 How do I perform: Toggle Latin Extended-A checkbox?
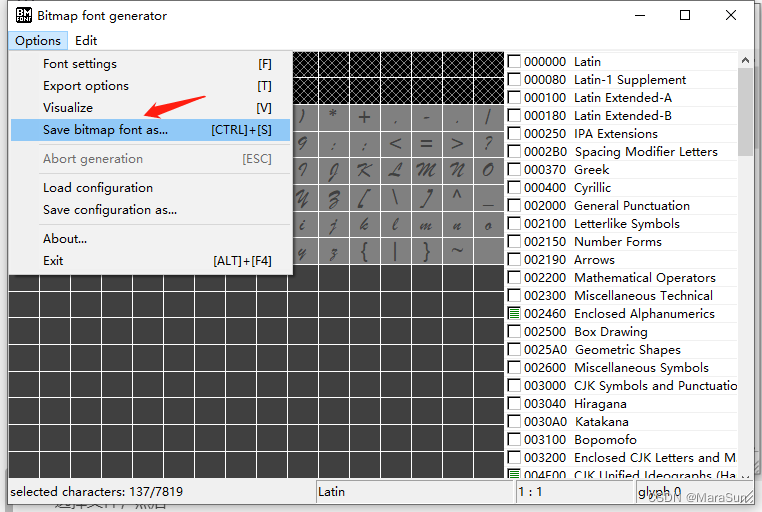tap(514, 97)
